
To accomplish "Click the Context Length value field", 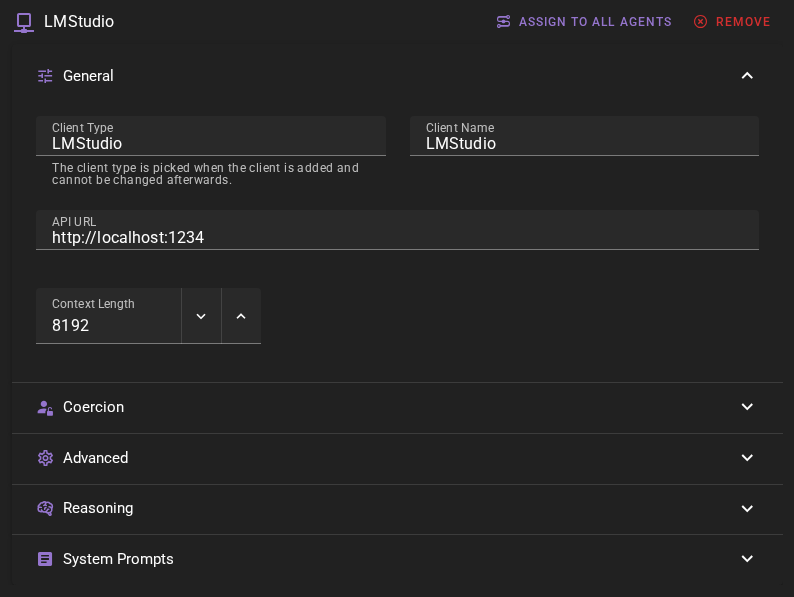I will pyautogui.click(x=108, y=316).
